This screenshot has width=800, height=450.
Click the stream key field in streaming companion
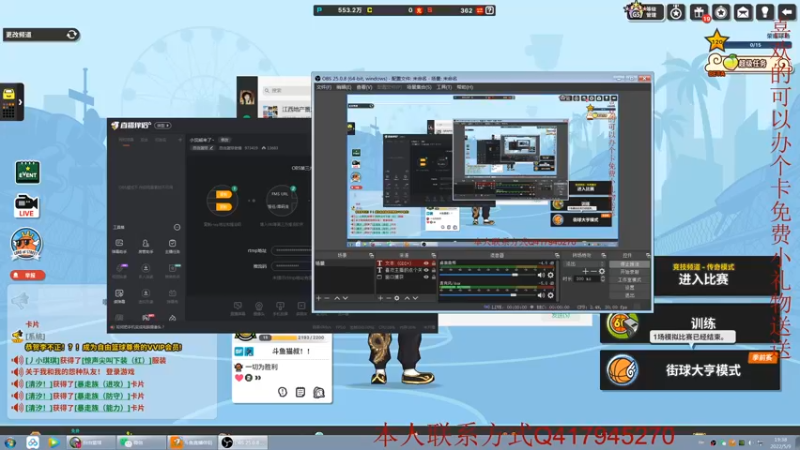[x=292, y=266]
